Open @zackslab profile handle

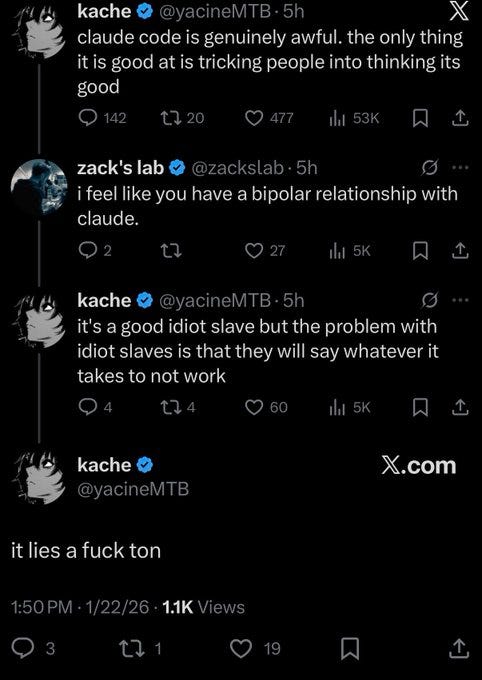click(x=237, y=168)
